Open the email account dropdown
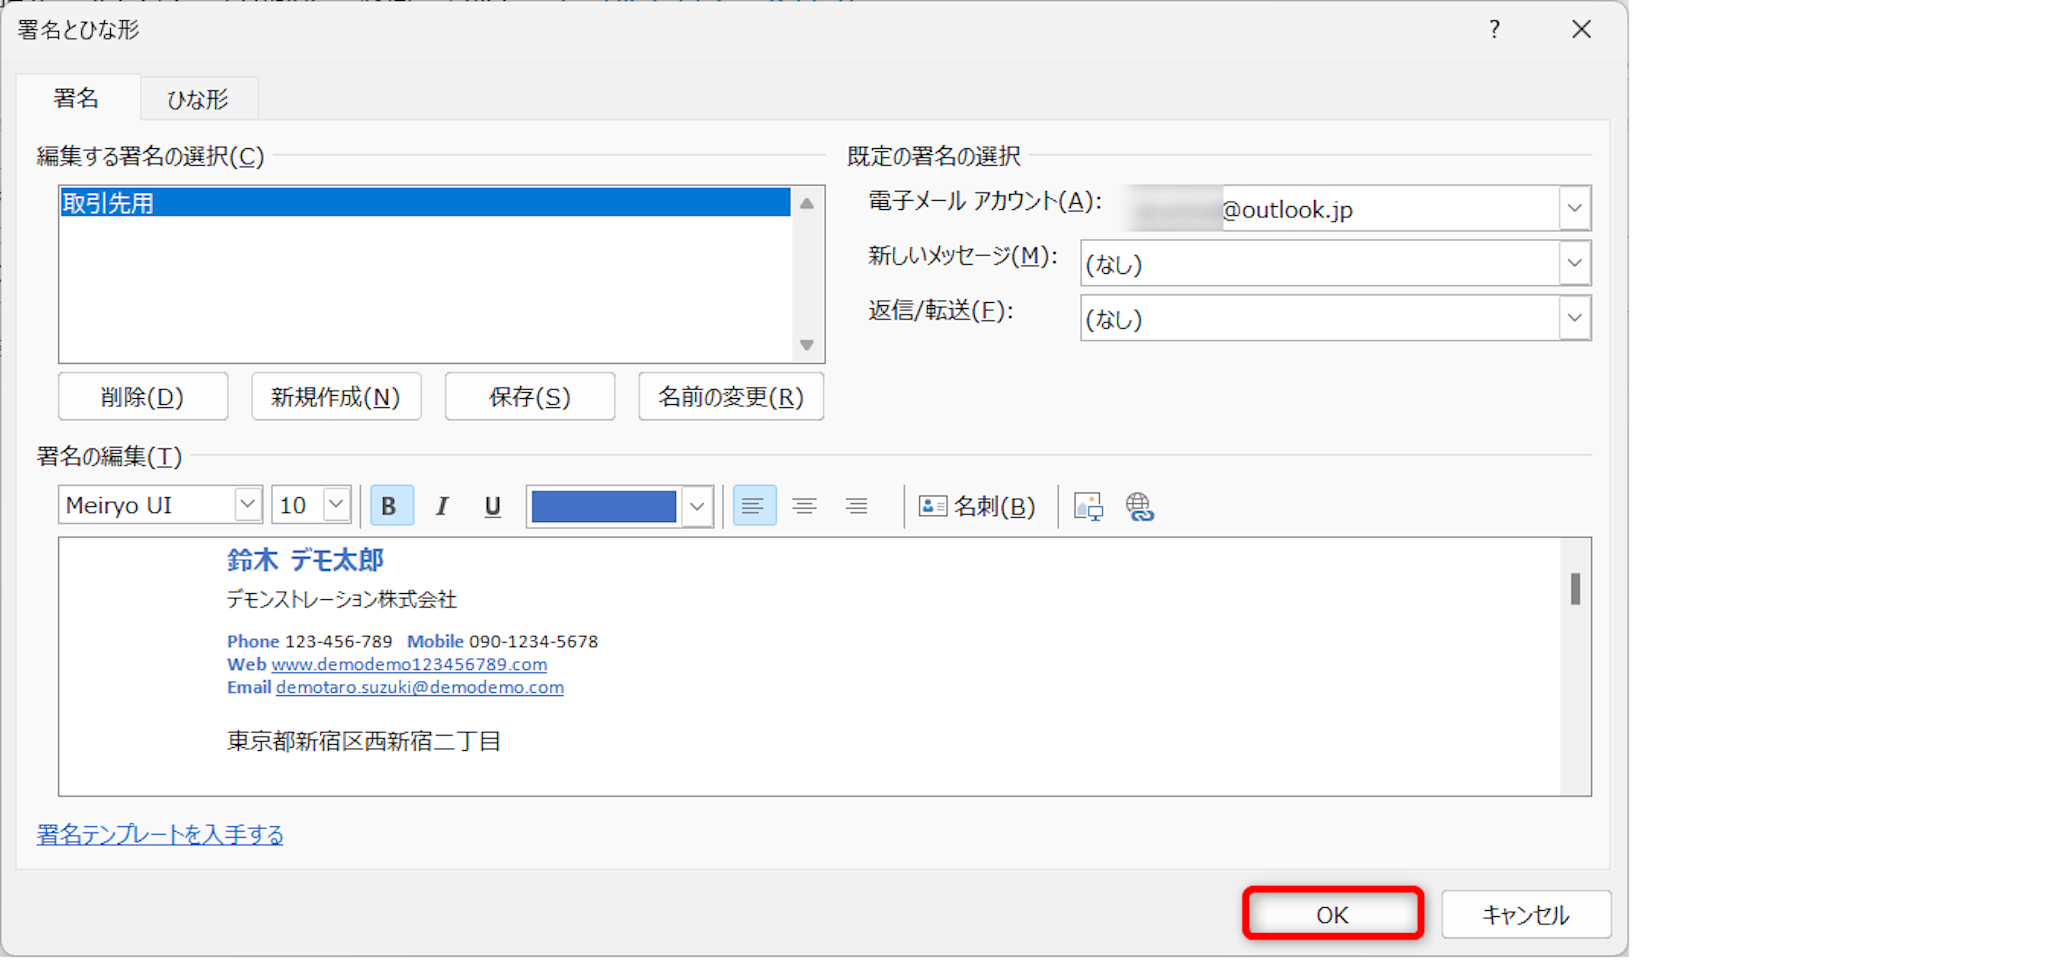Screen dimensions: 2048x960 [x=1574, y=209]
